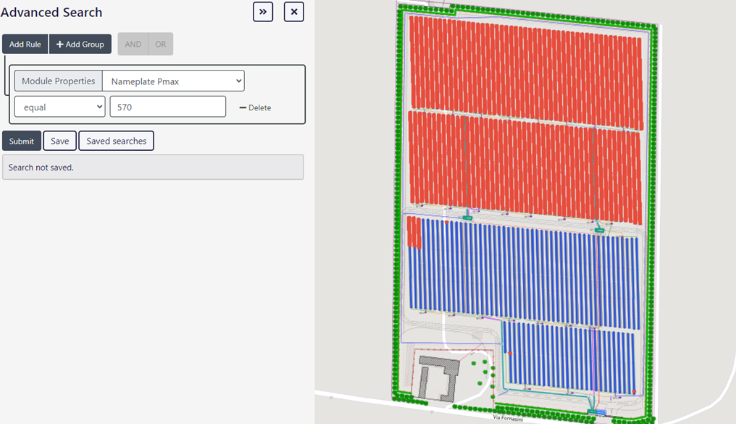736x424 pixels.
Task: Select the AND logic operator
Action: click(132, 44)
